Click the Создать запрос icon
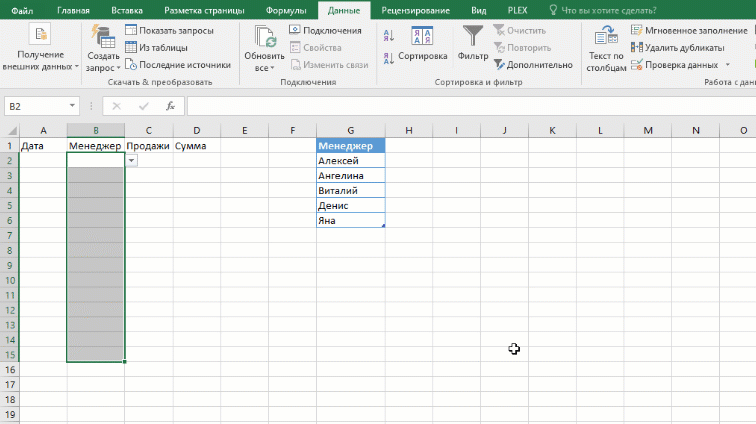The width and height of the screenshot is (756, 424). coord(103,36)
